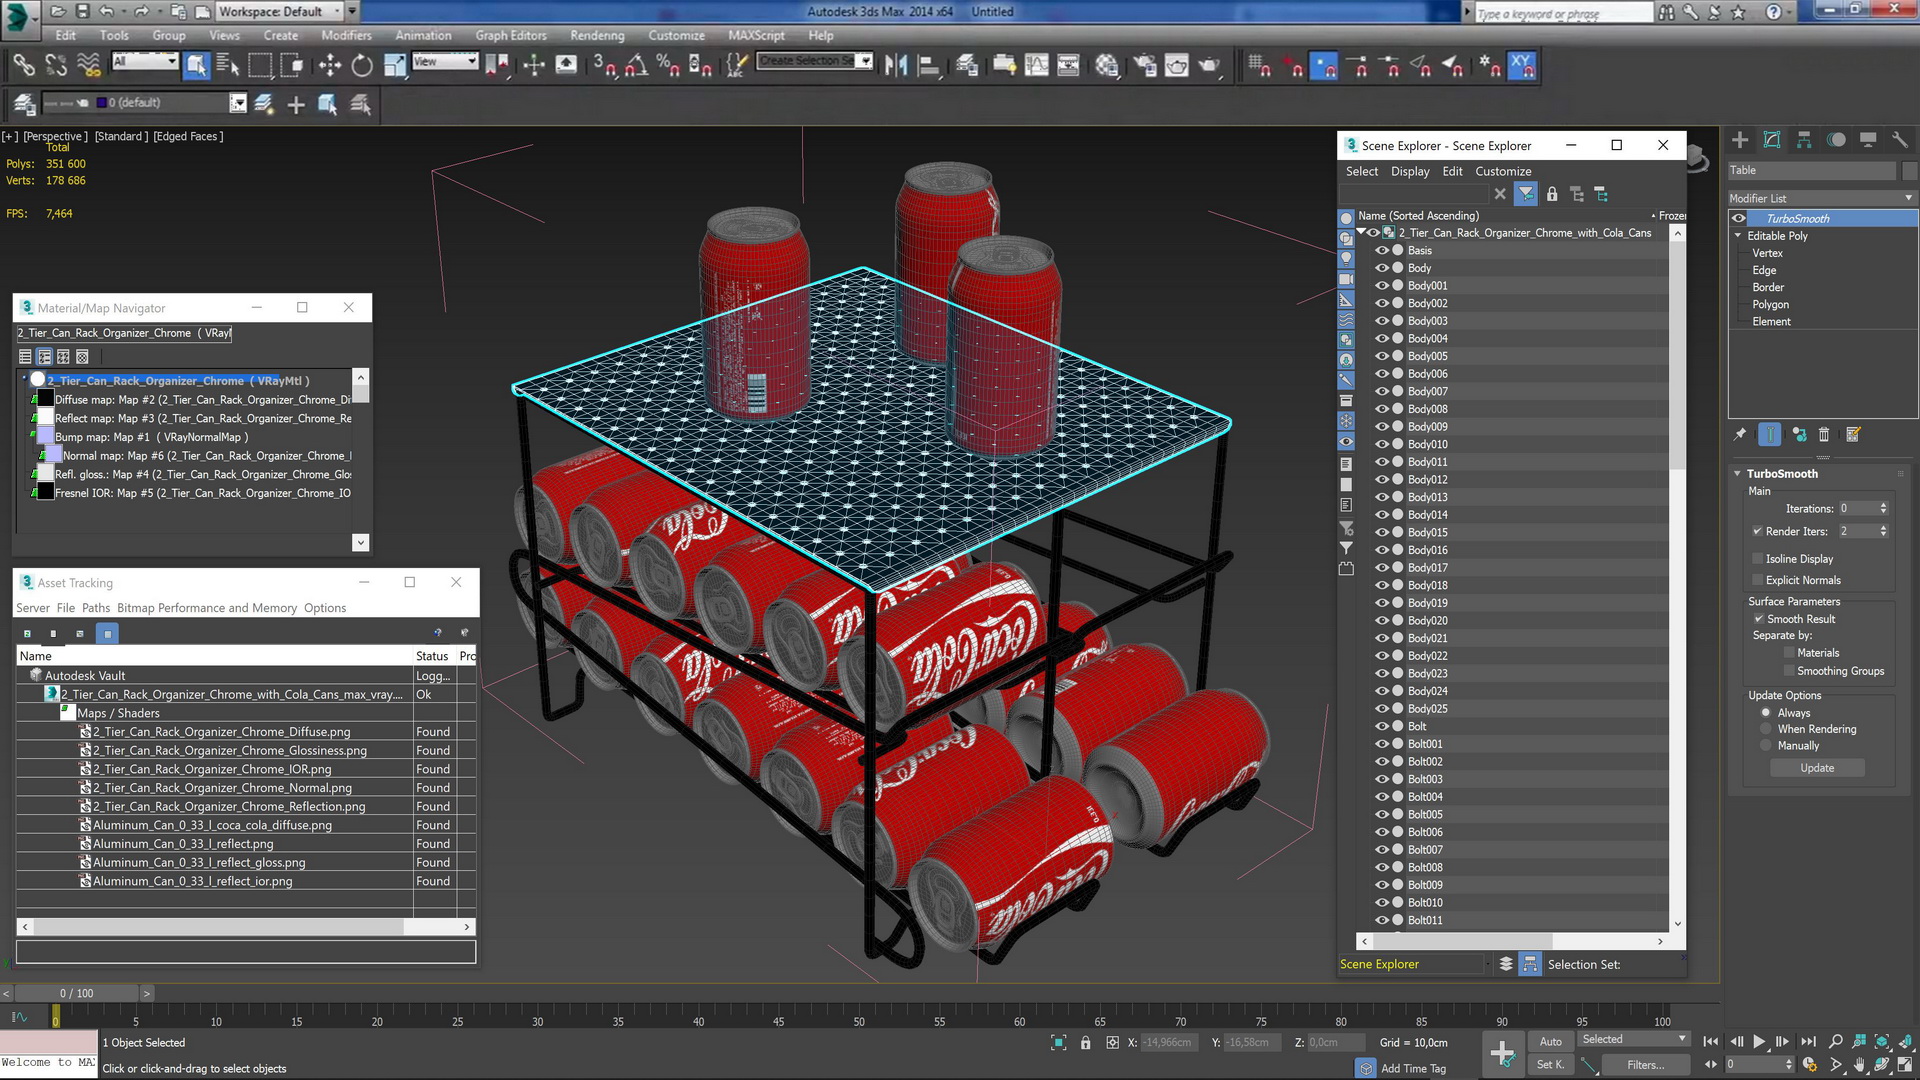Open the Utilities panel hammer icon
Image resolution: width=1920 pixels, height=1080 pixels.
[1900, 140]
